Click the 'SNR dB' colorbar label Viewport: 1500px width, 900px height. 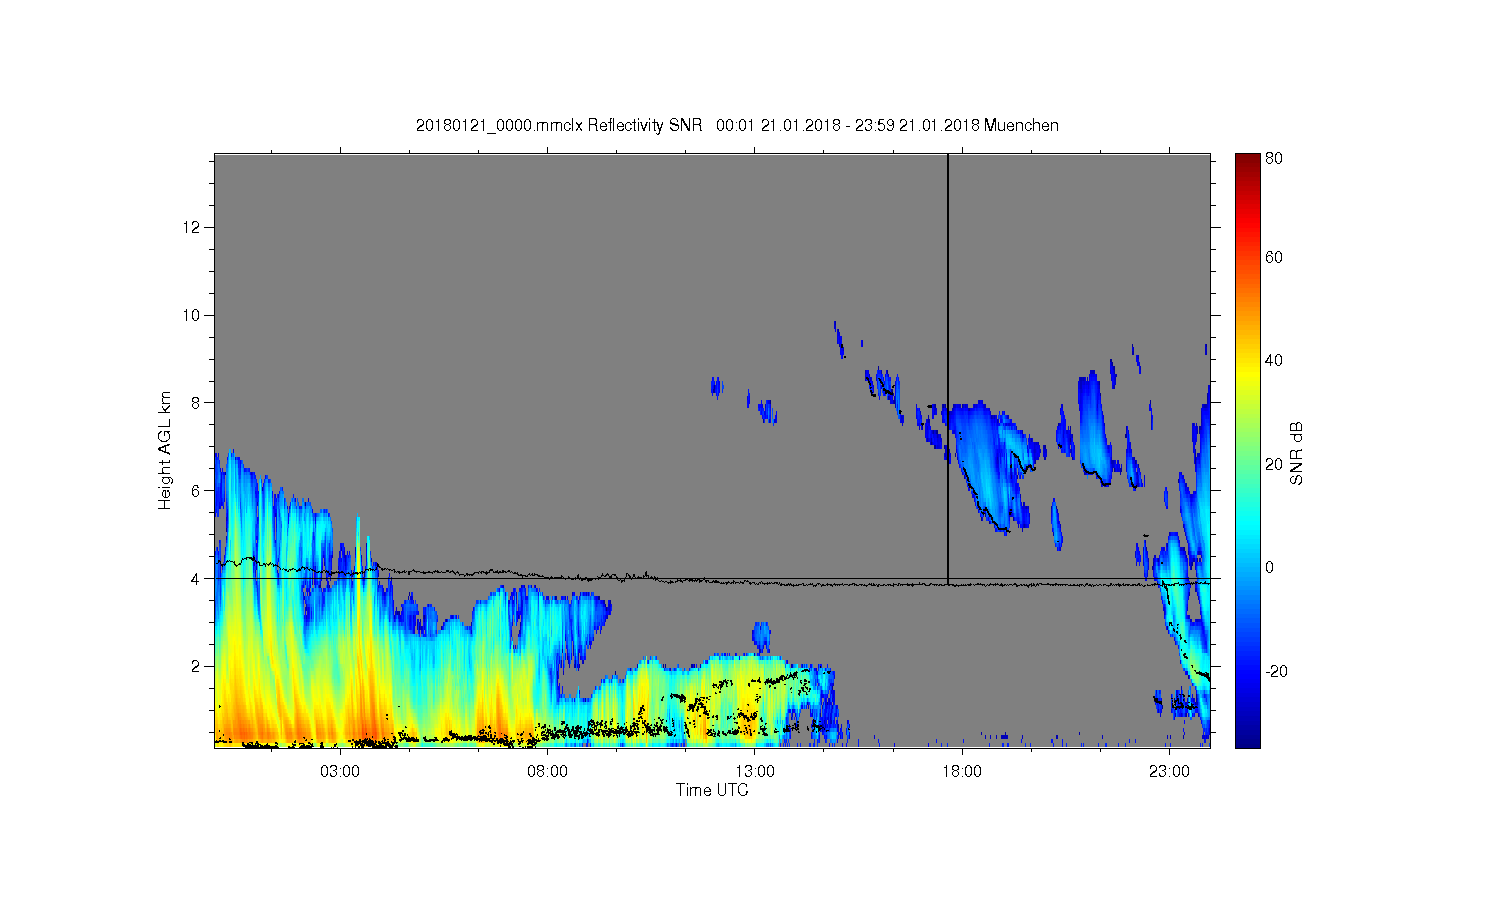(x=1296, y=453)
